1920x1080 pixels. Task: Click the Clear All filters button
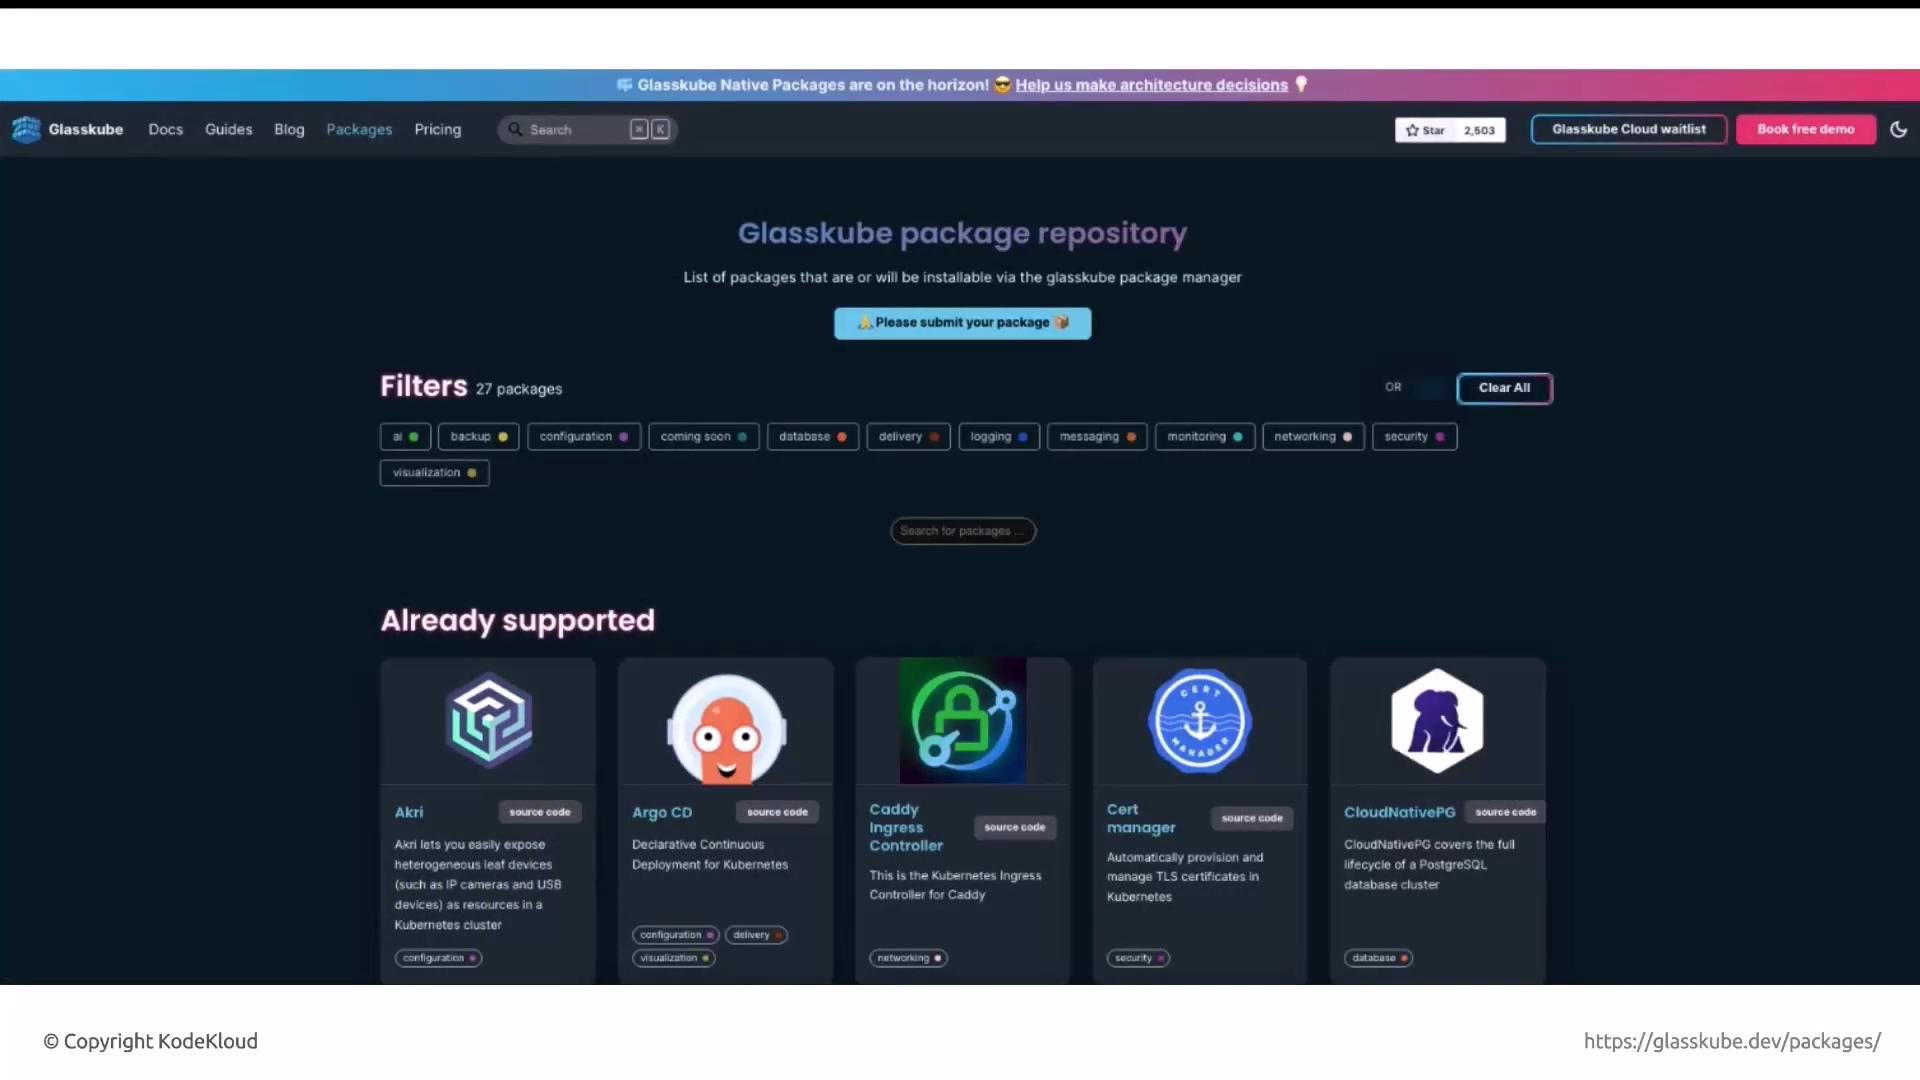click(1504, 388)
